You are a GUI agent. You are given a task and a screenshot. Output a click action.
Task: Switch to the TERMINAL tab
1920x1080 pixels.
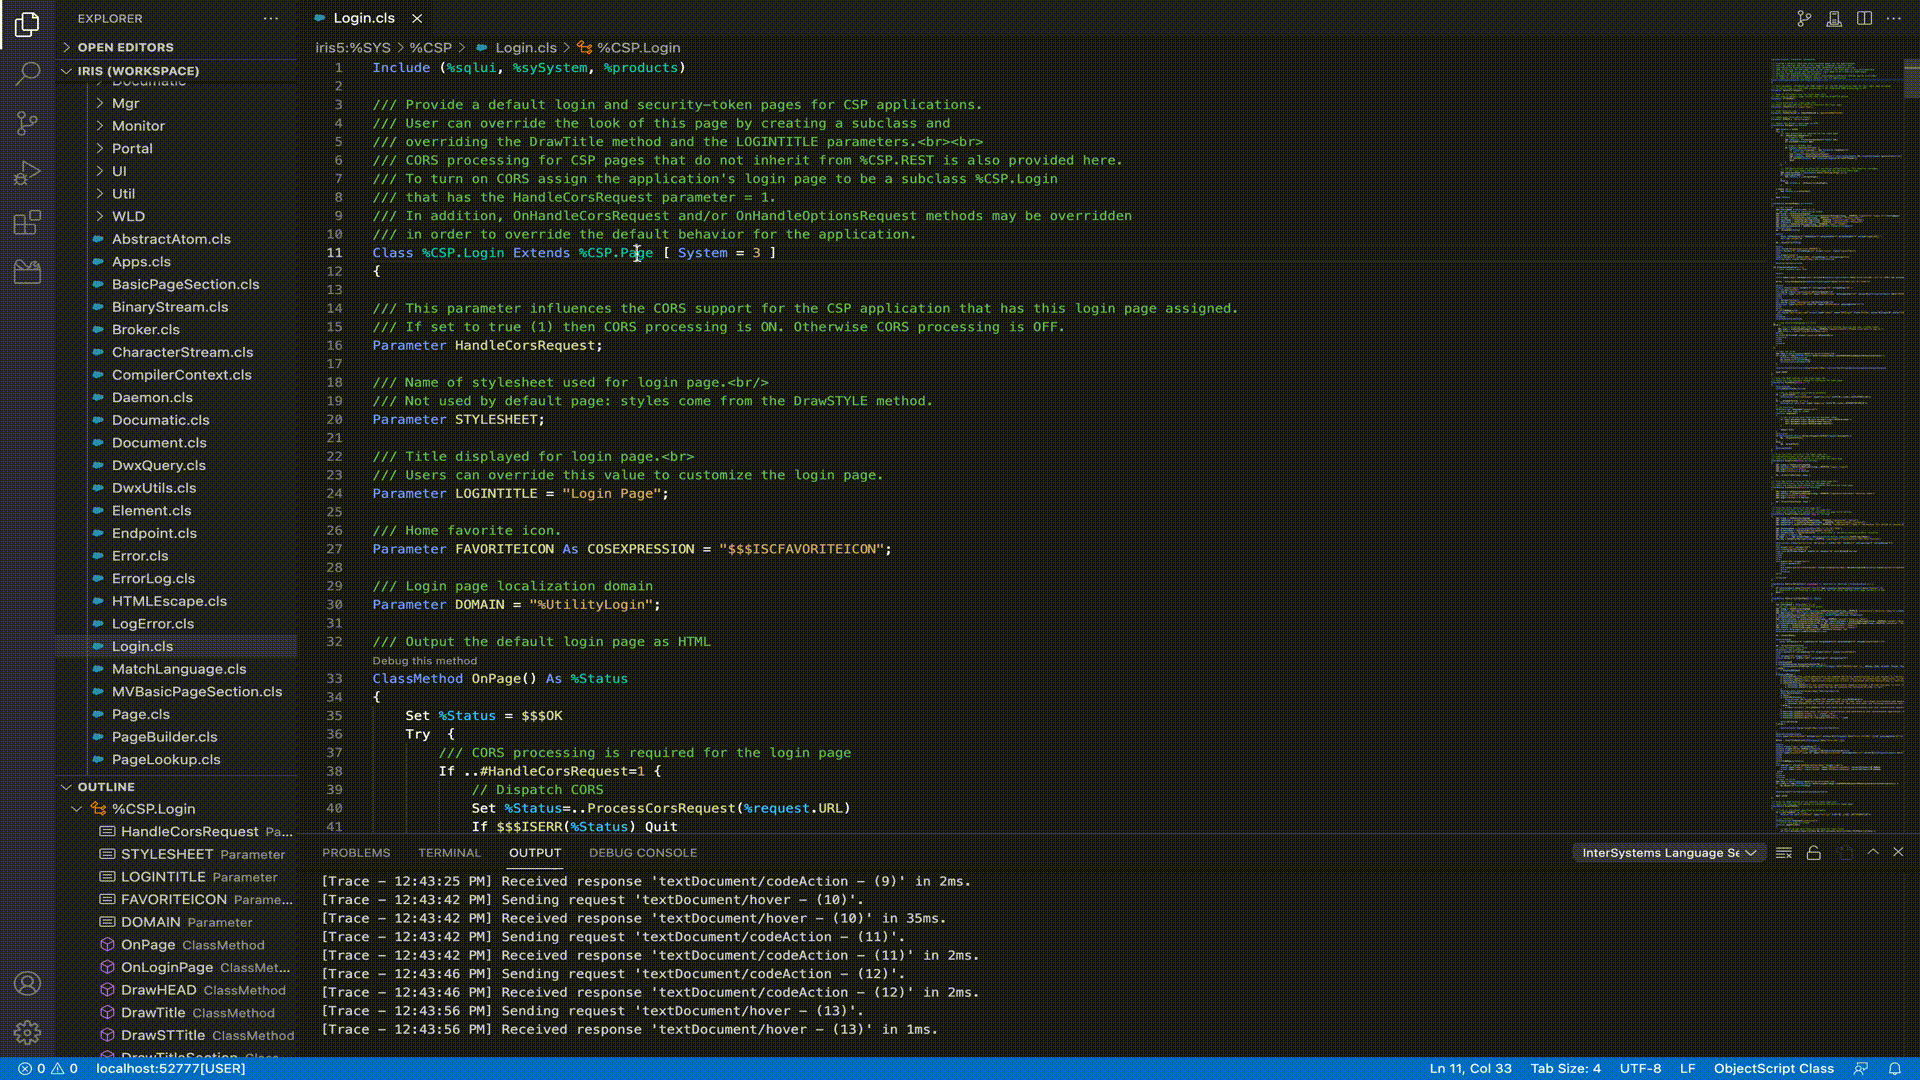[449, 853]
